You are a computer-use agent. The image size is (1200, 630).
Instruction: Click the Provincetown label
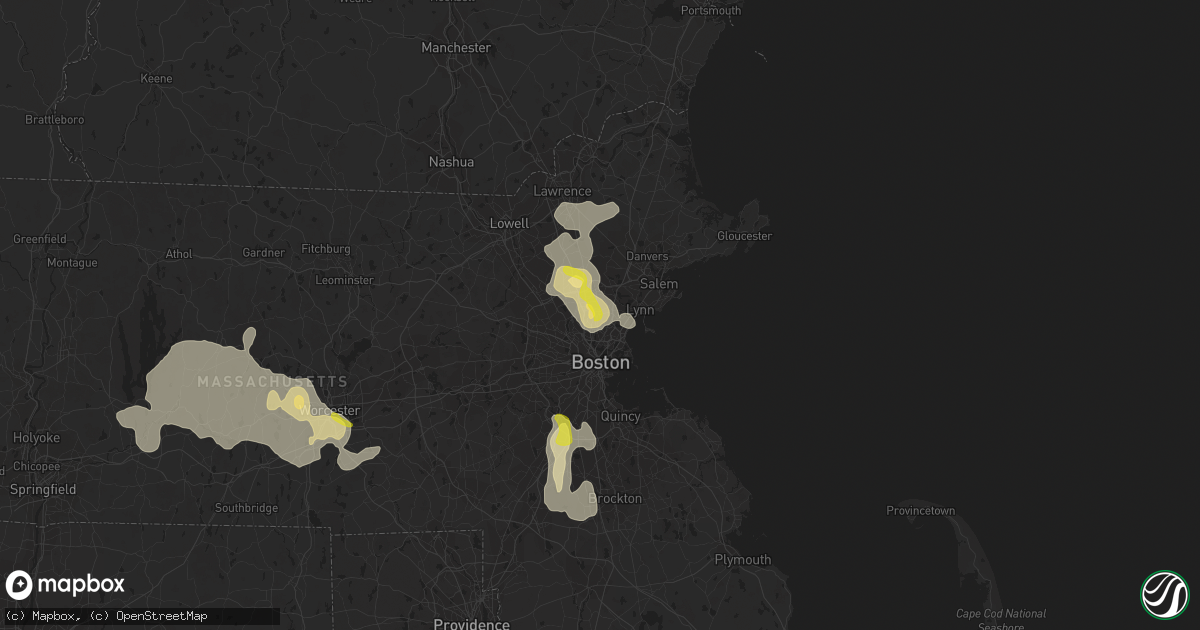tap(921, 511)
